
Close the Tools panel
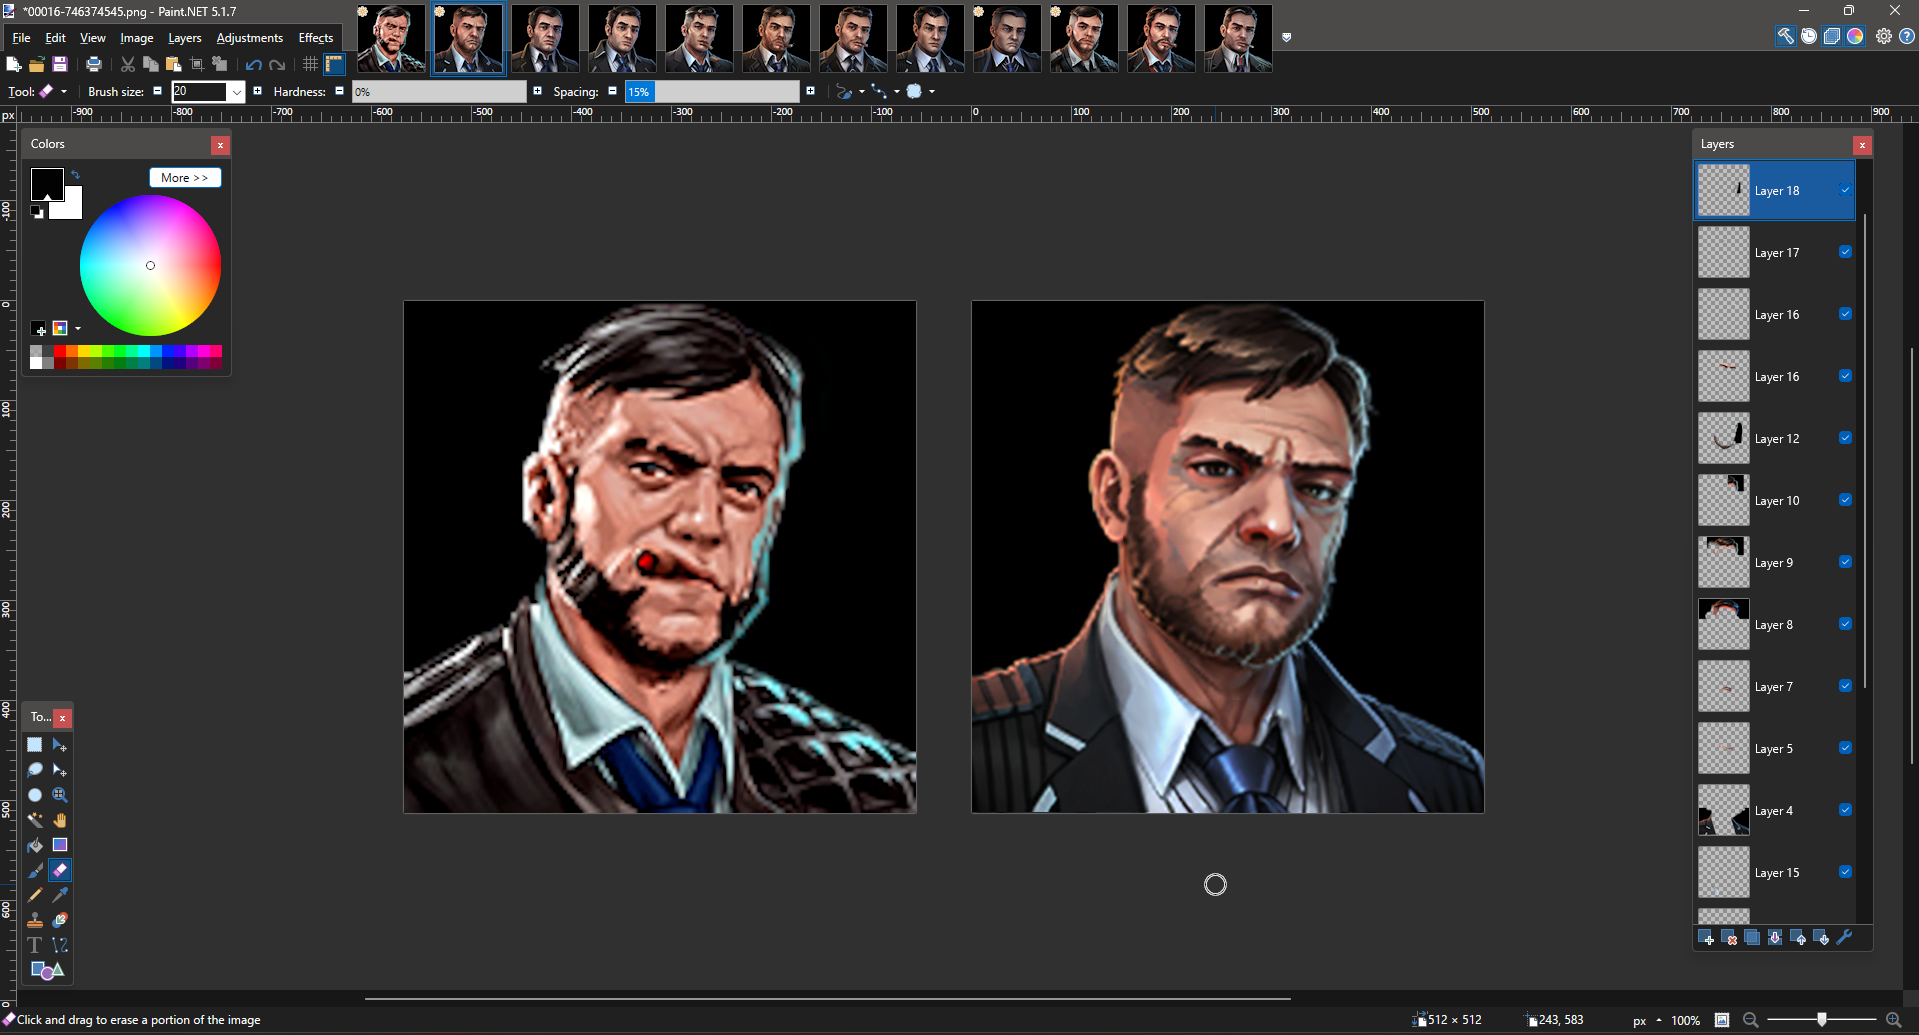(x=63, y=718)
